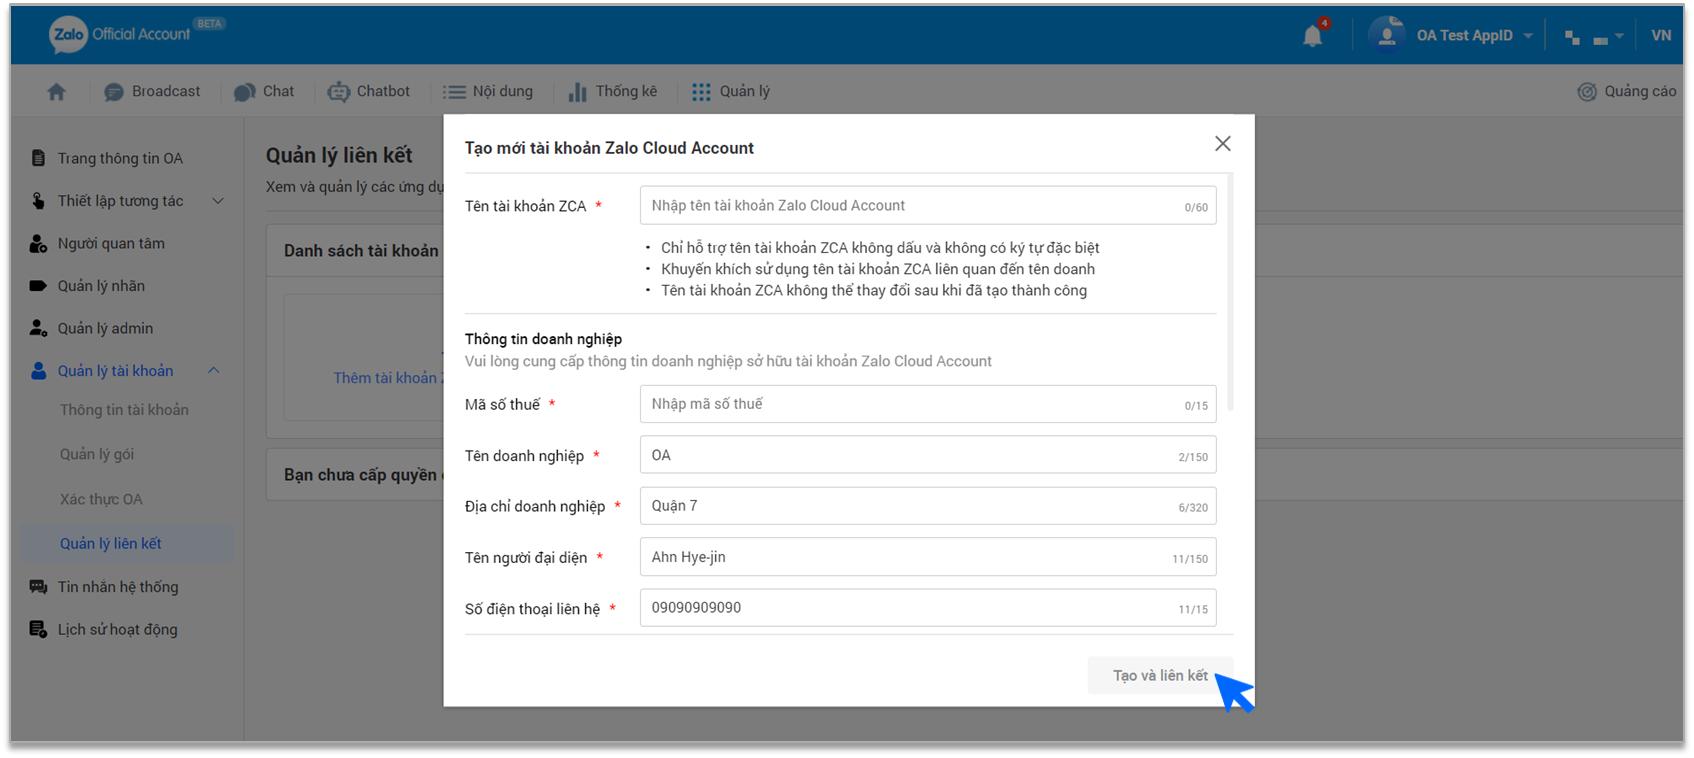Open the notifications bell icon

coord(1313,36)
